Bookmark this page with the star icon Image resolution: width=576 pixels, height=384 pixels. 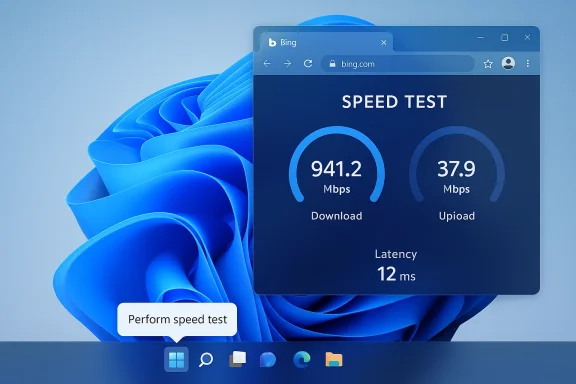[488, 64]
